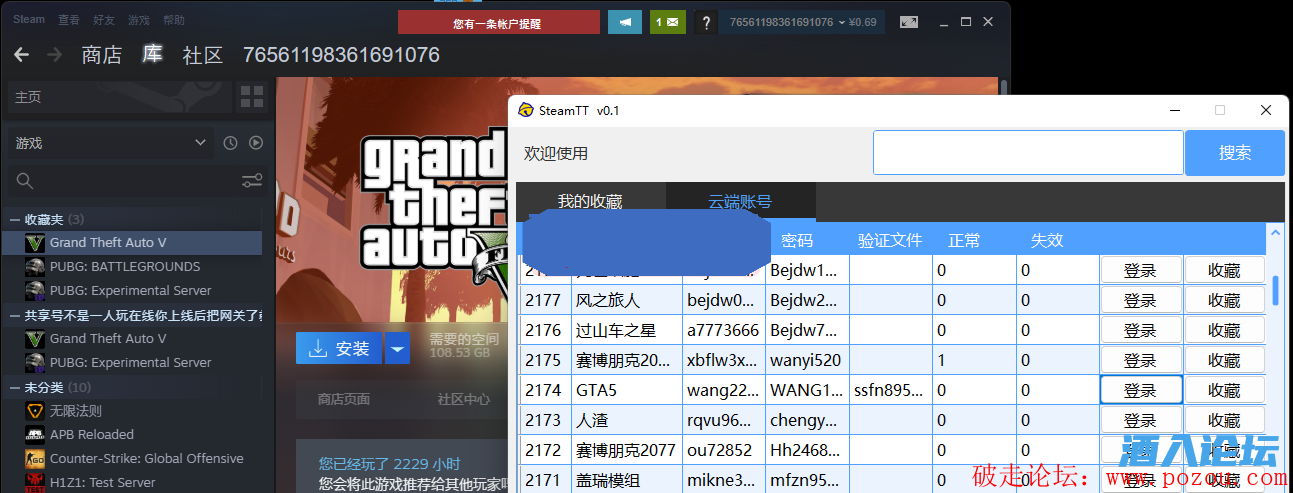
Task: Click 收藏 for the GTA5 row
Action: pos(1225,390)
